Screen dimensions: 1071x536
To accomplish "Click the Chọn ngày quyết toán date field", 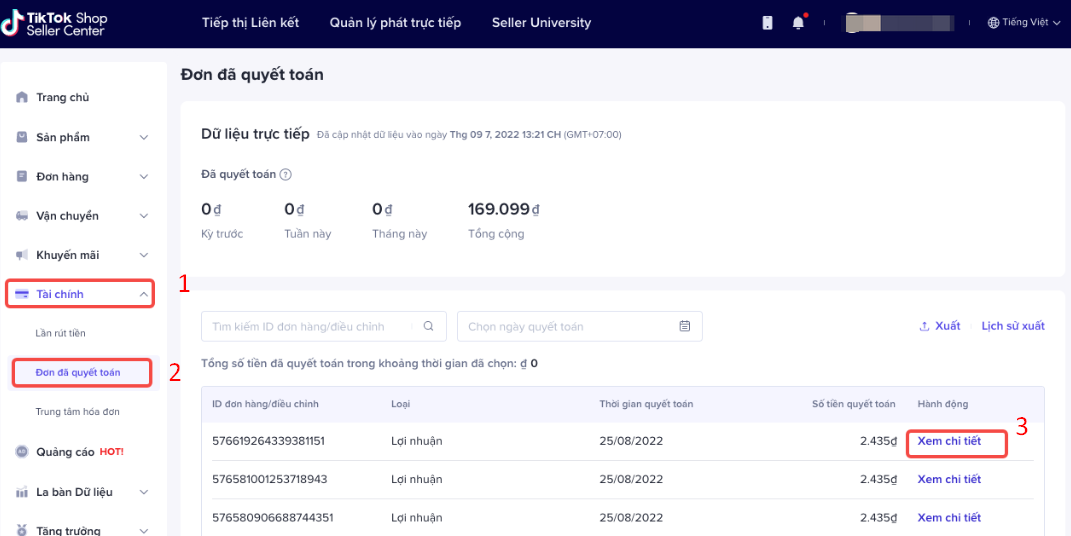I will pos(580,326).
